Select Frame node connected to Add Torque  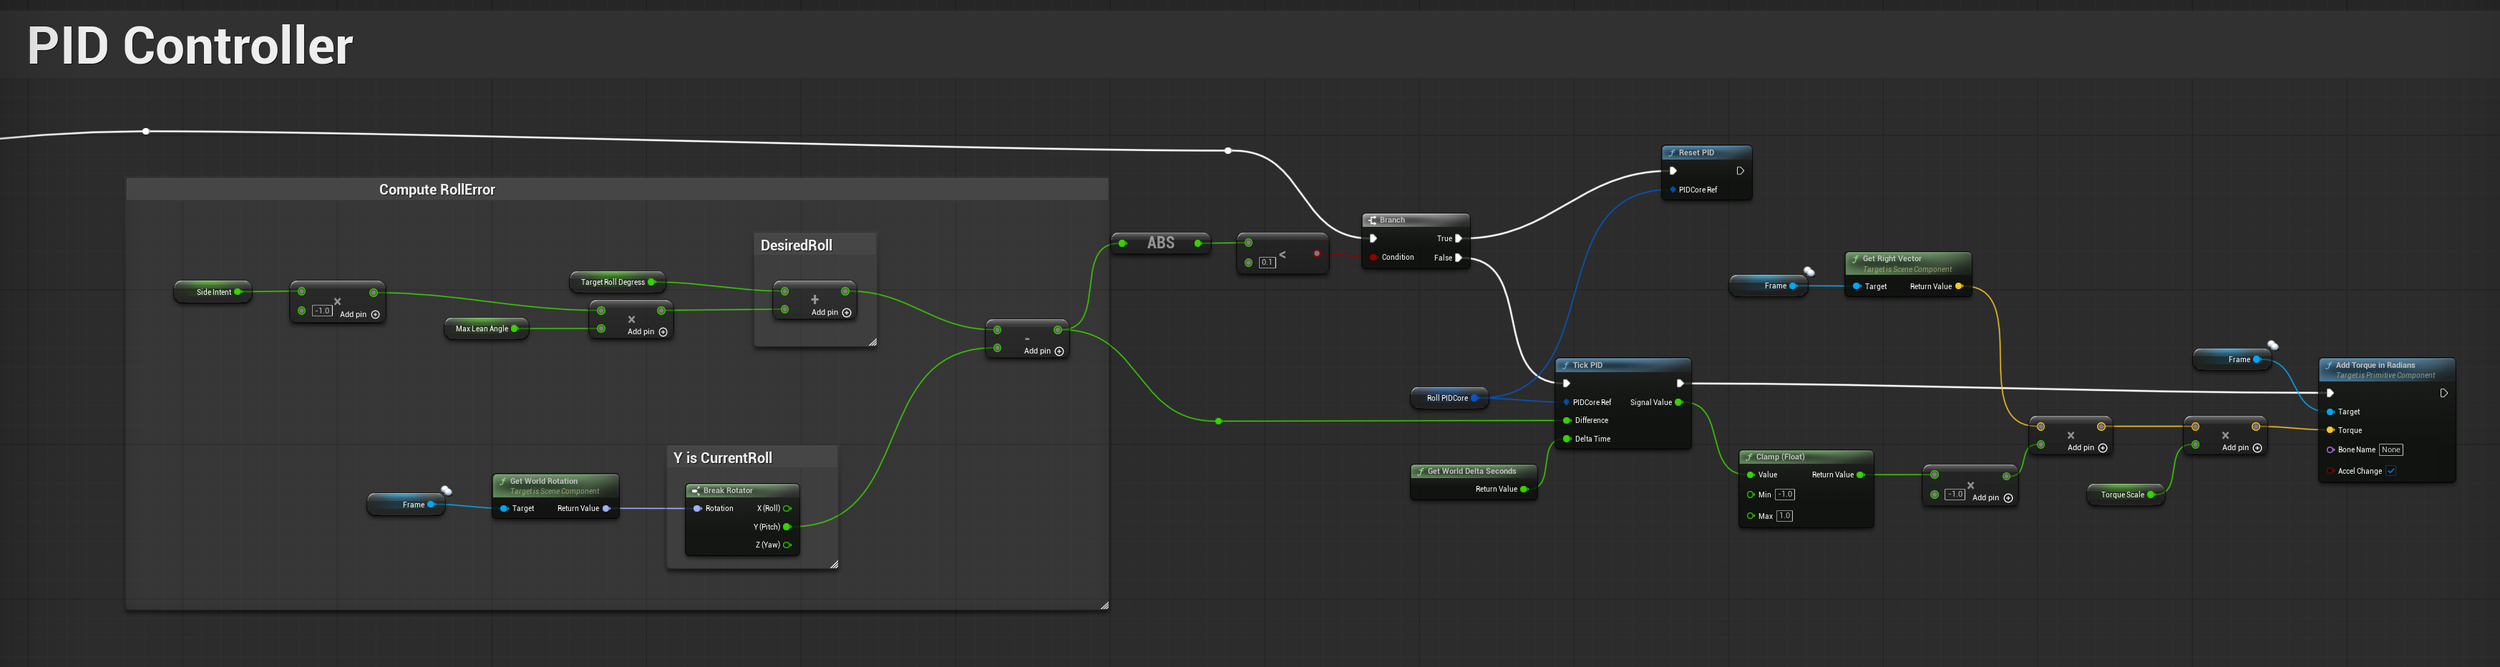coord(2232,360)
